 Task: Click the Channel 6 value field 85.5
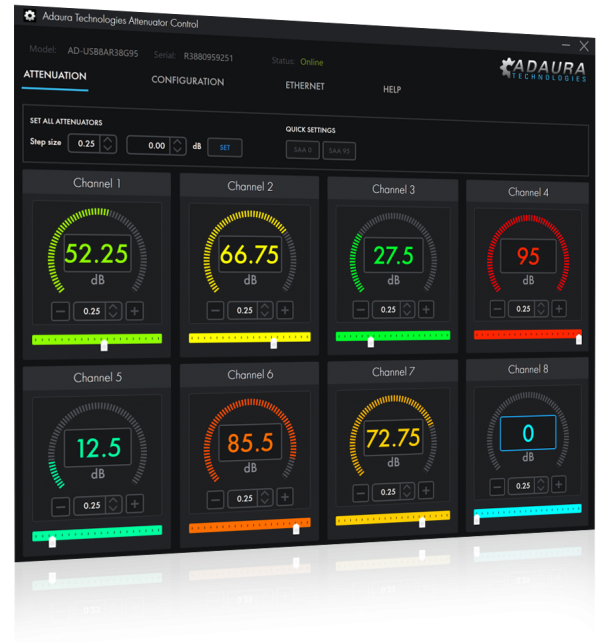tap(250, 443)
